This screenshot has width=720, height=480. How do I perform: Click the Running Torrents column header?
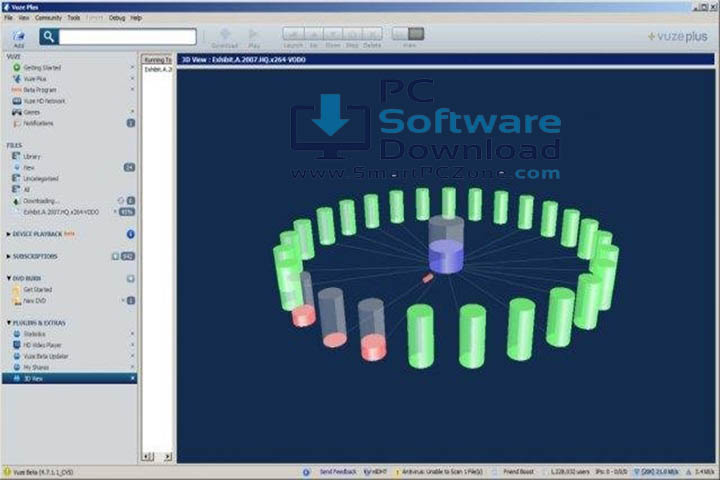point(157,60)
